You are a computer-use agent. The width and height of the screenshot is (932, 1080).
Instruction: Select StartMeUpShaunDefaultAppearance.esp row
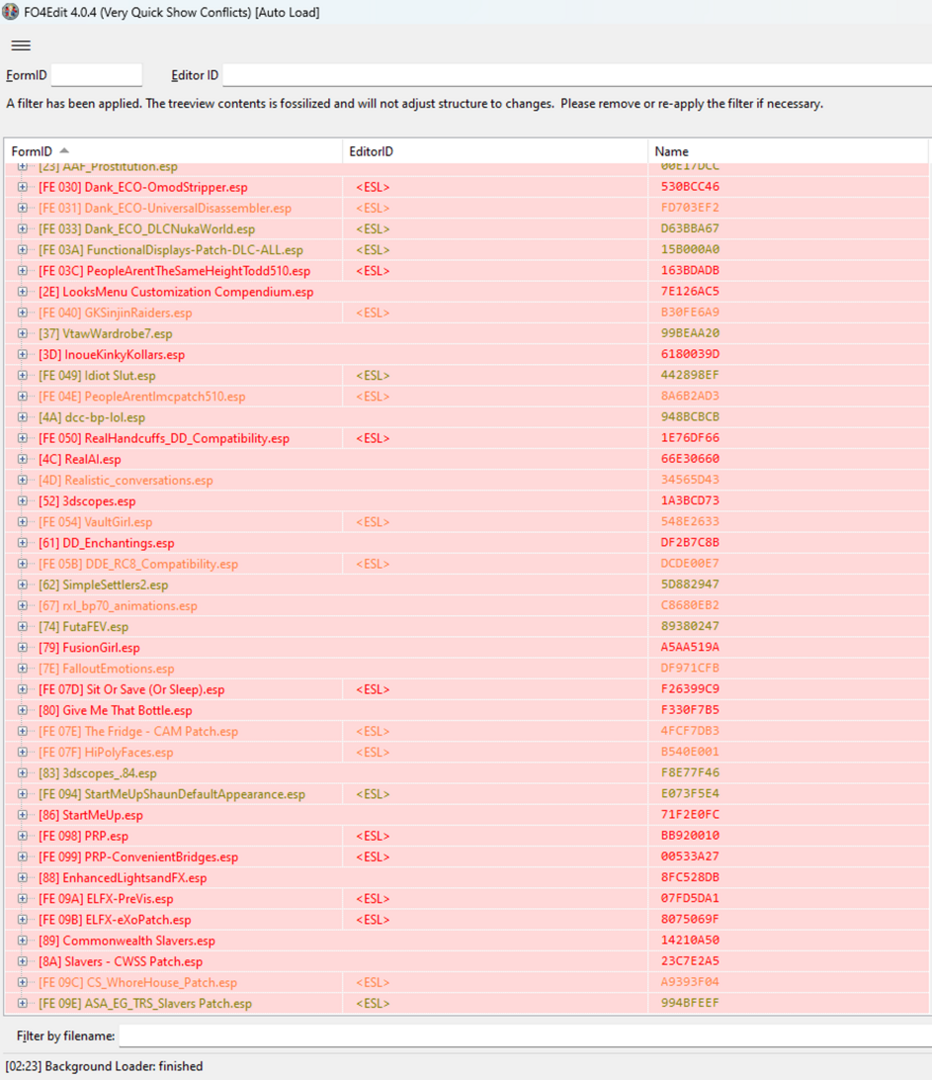(466, 793)
